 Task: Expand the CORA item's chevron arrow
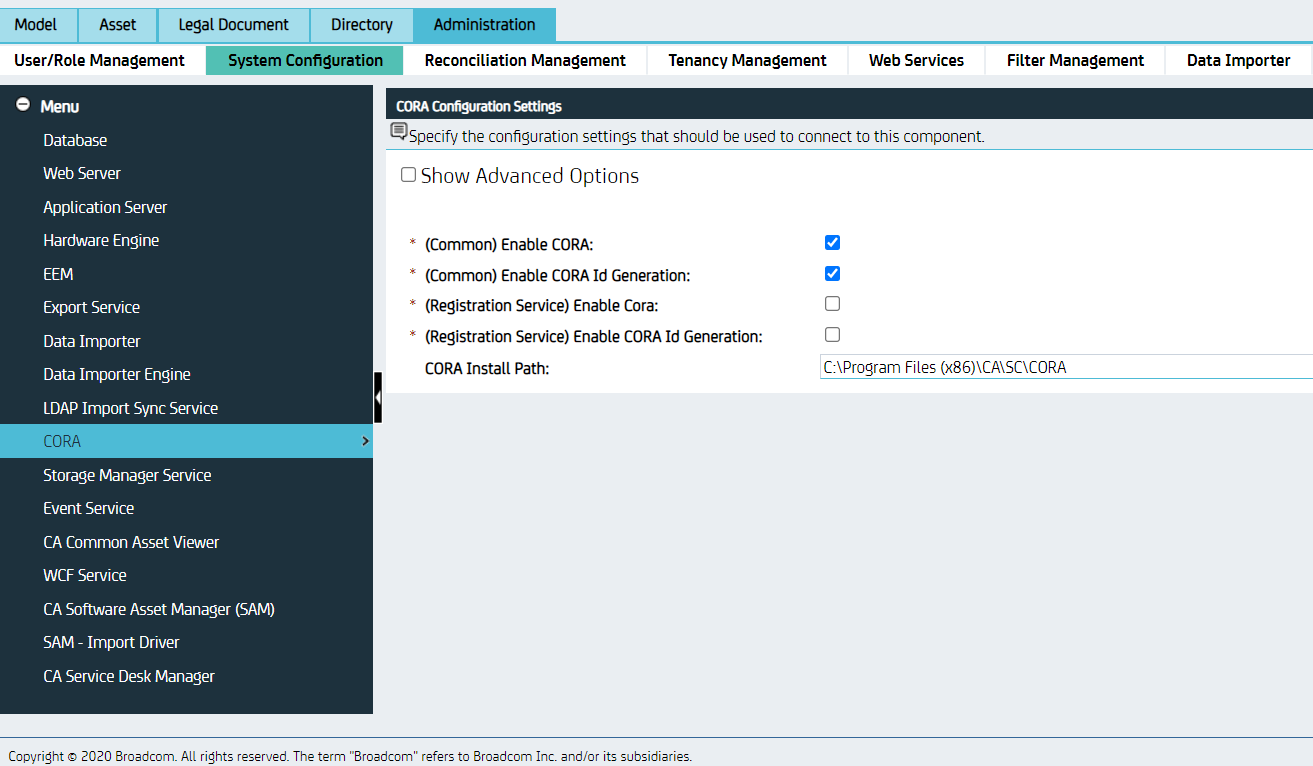[365, 441]
